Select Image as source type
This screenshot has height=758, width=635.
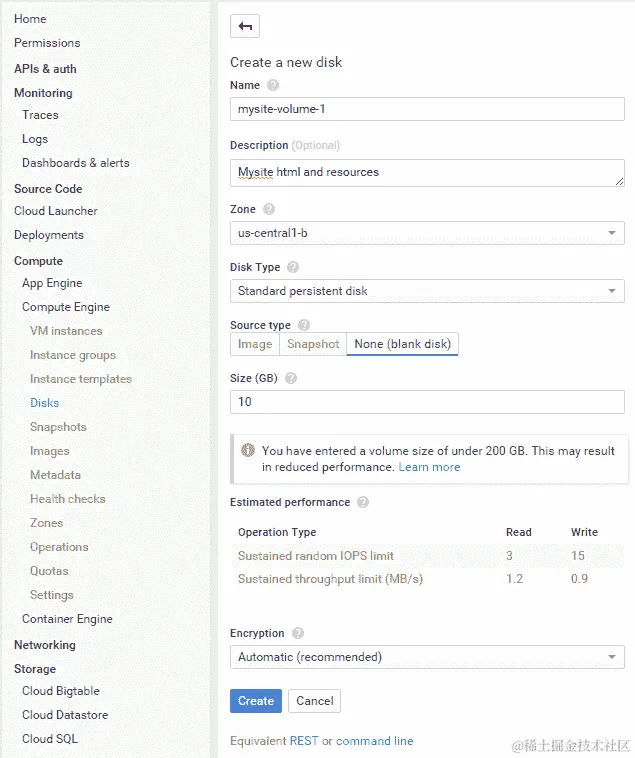pyautogui.click(x=255, y=344)
